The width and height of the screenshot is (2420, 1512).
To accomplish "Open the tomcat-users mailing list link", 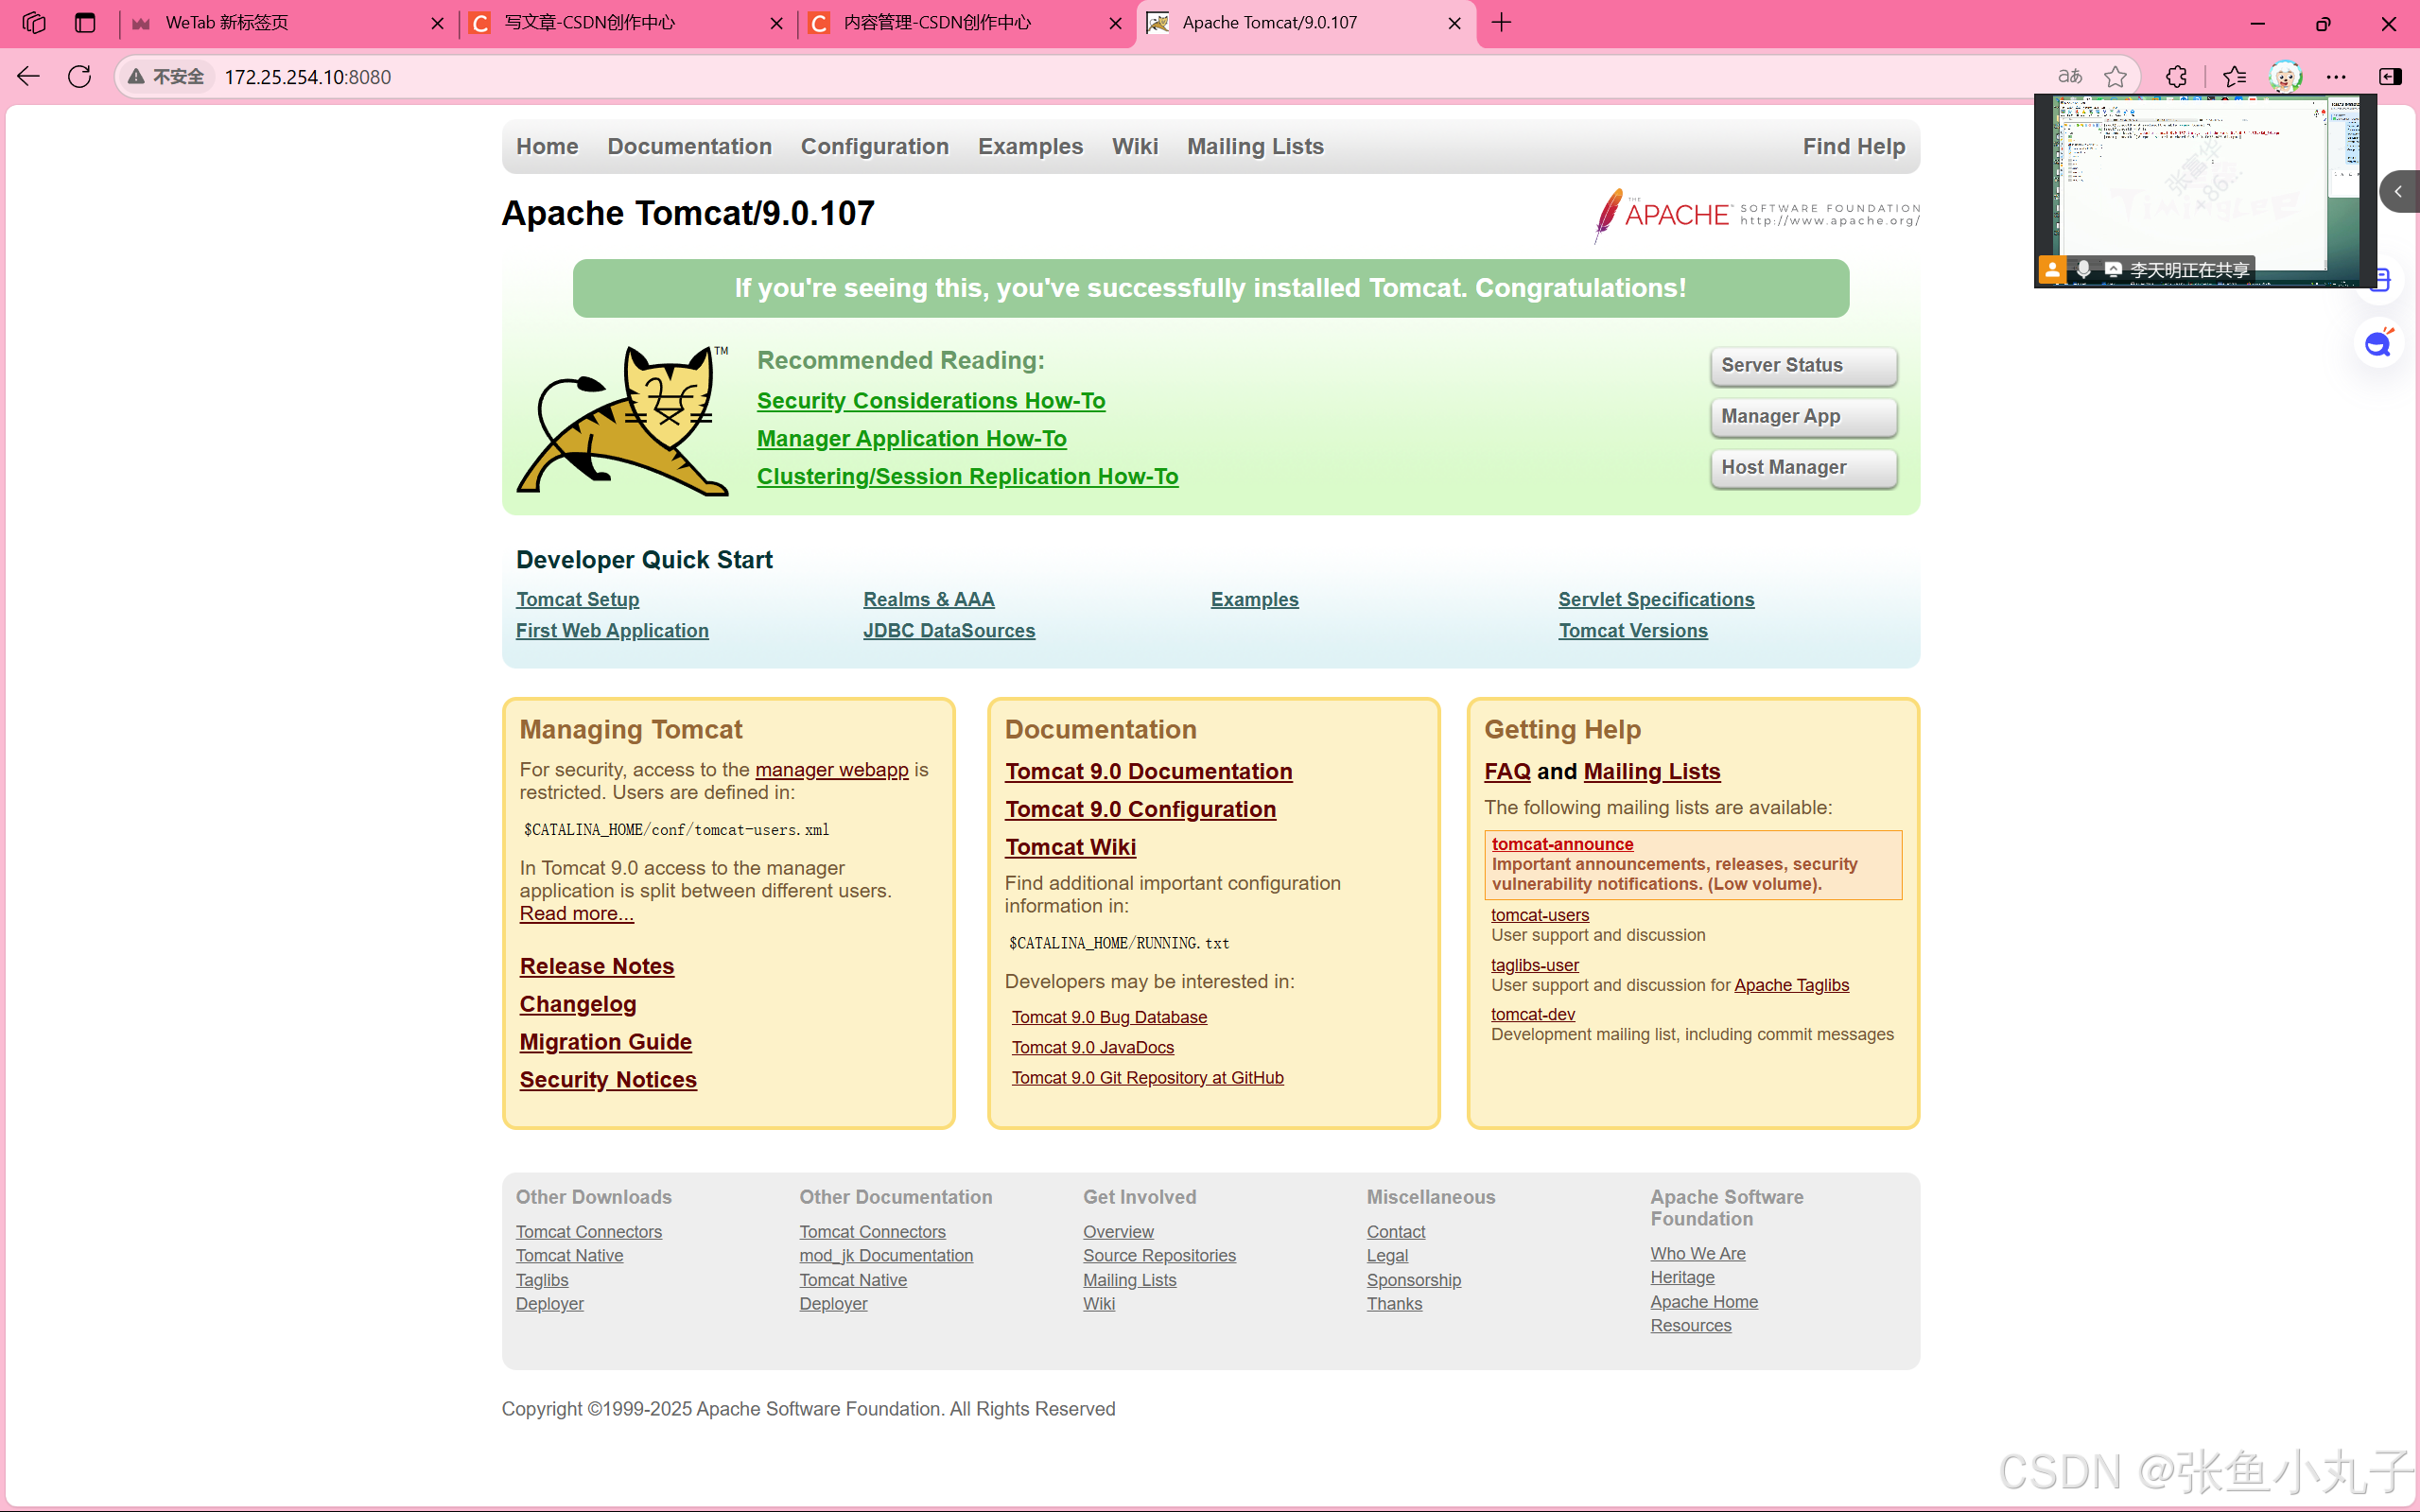I will tap(1540, 915).
